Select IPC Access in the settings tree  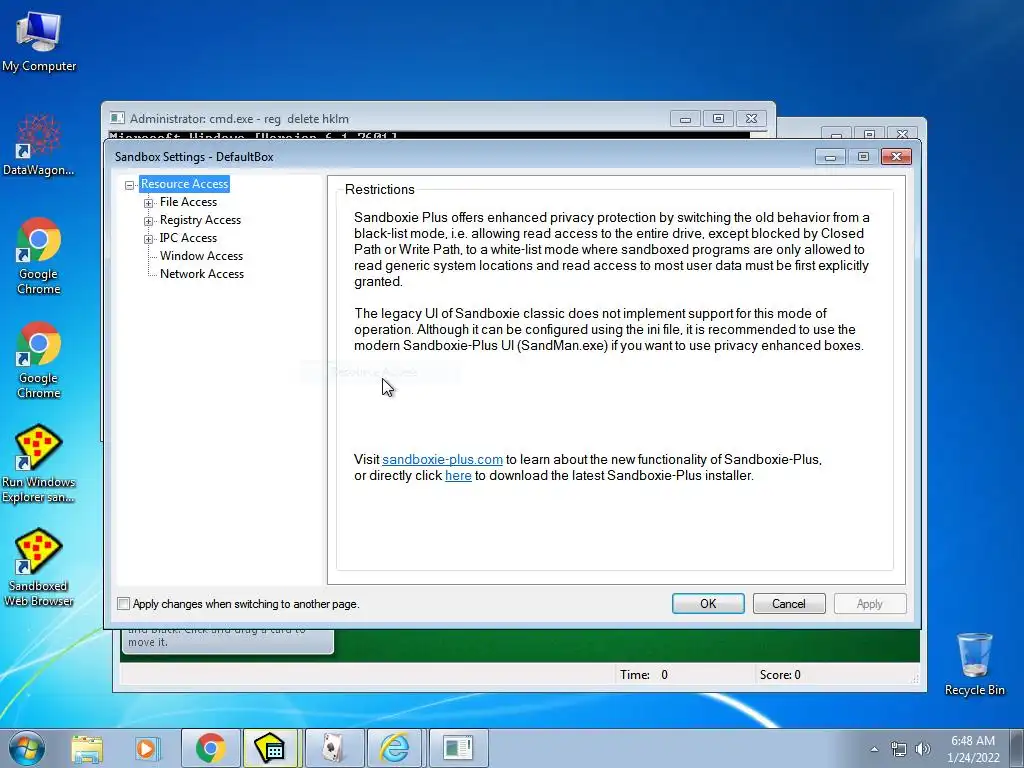tap(188, 238)
